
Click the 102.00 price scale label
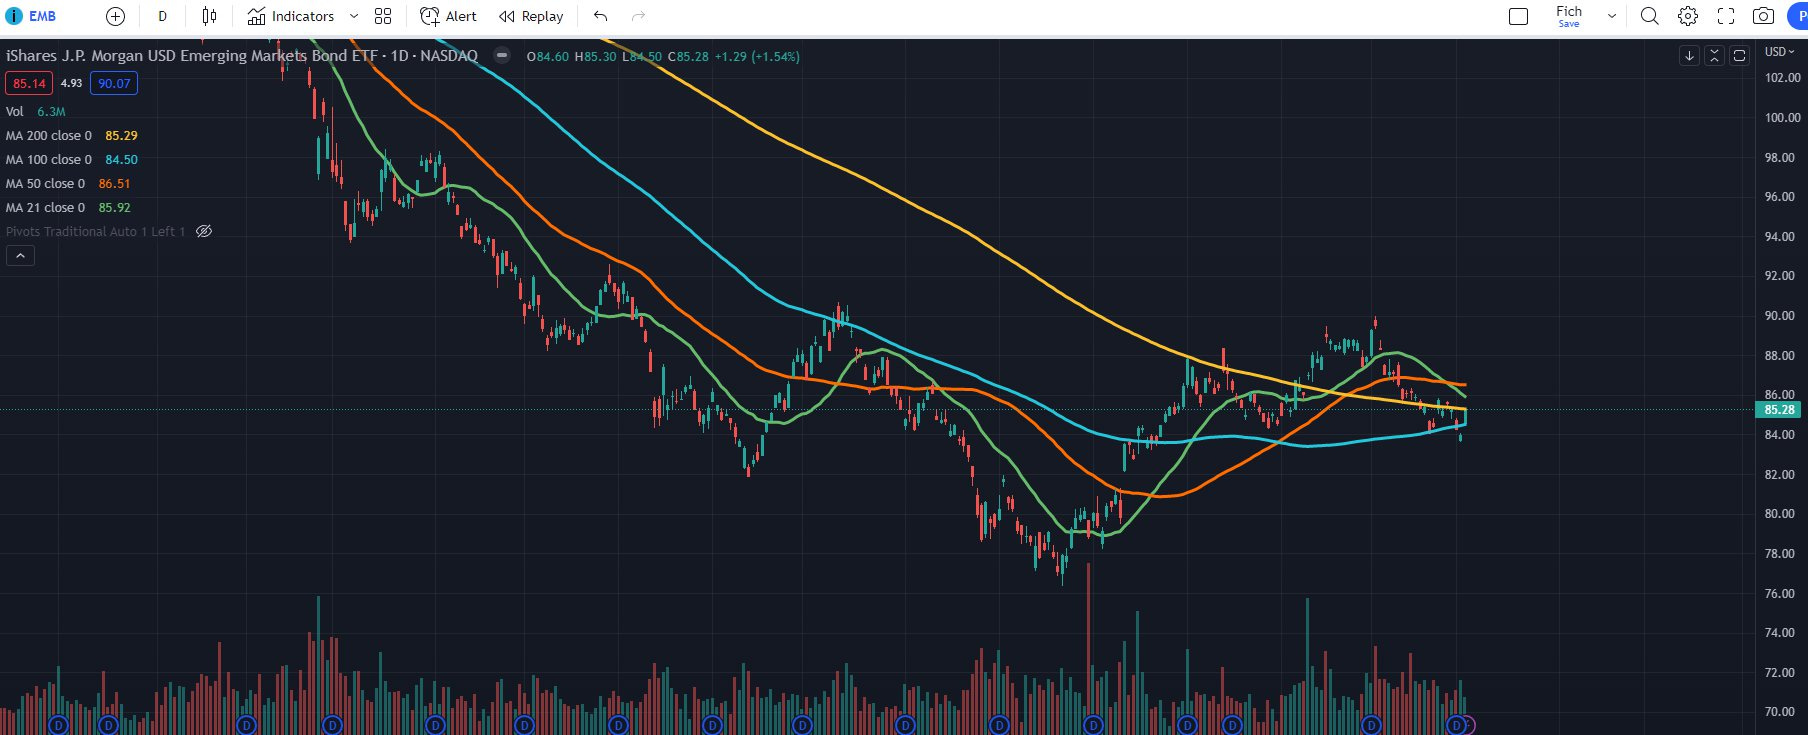coord(1782,78)
